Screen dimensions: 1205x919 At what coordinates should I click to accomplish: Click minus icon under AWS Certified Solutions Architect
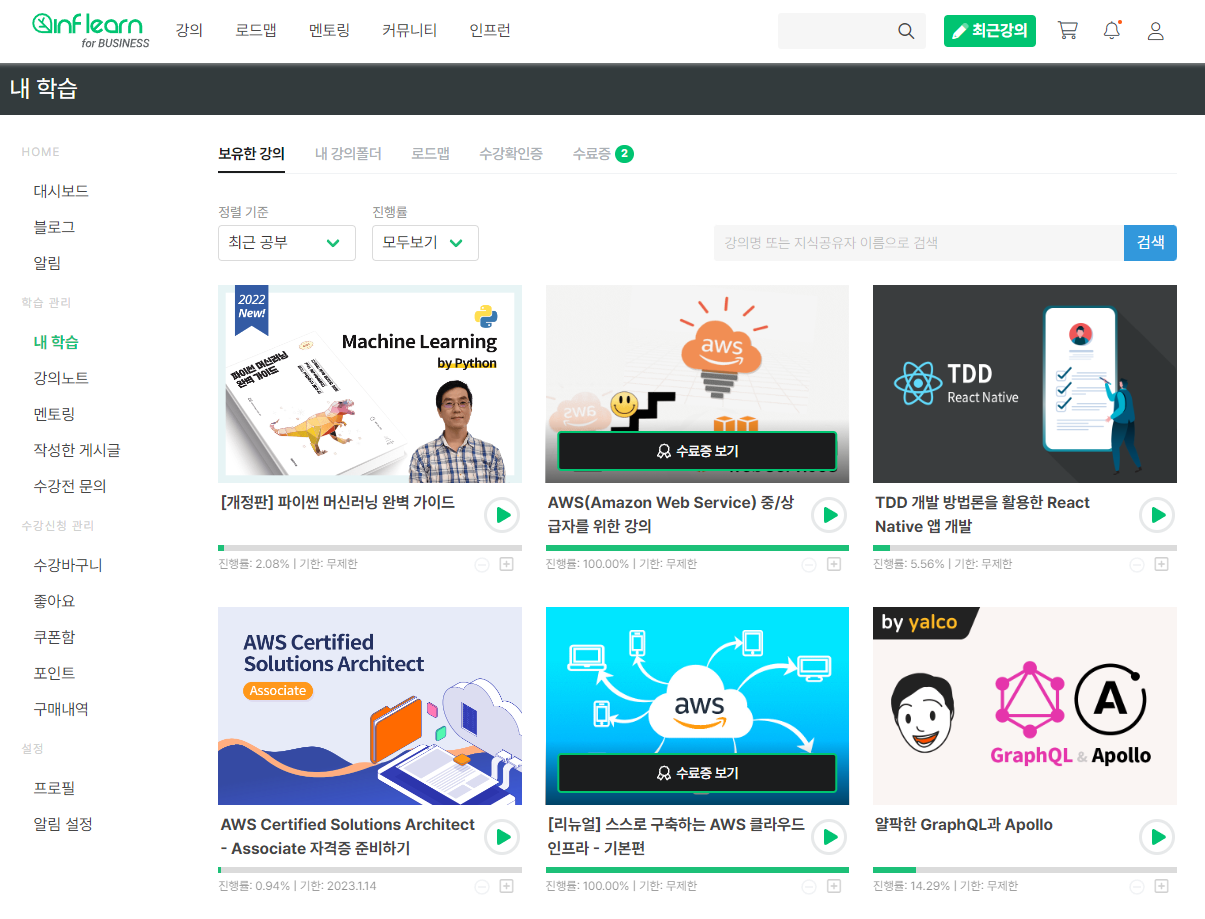pyautogui.click(x=482, y=886)
